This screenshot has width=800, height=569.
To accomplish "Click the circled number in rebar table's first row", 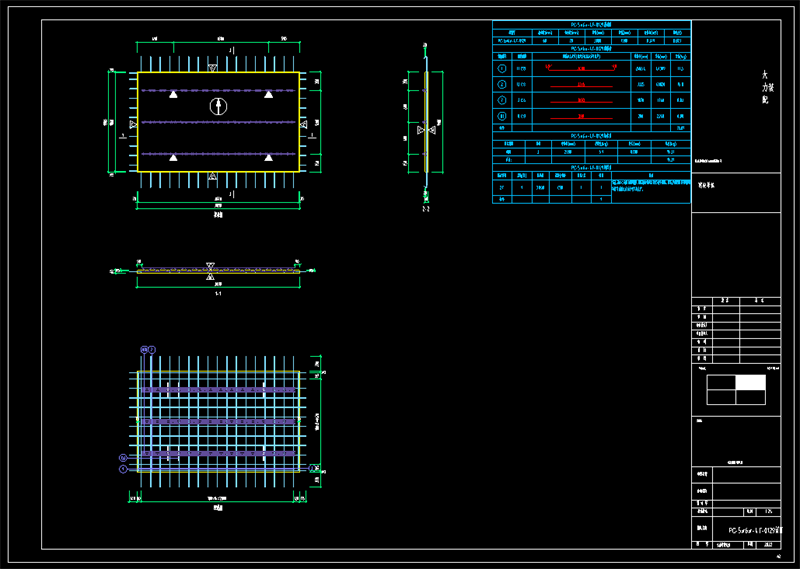I will pos(502,68).
